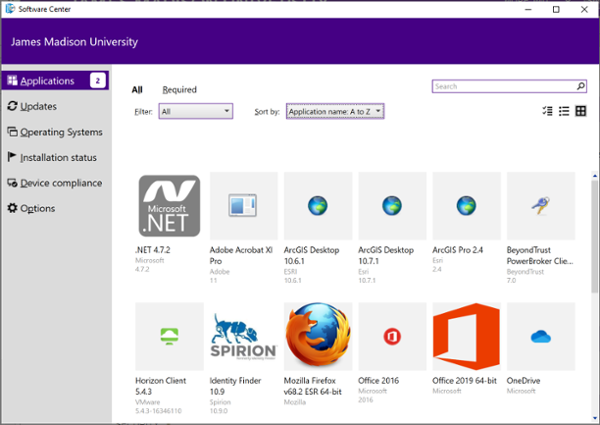Click the ArcGIS Desktop 10.7.1 name

click(386, 256)
